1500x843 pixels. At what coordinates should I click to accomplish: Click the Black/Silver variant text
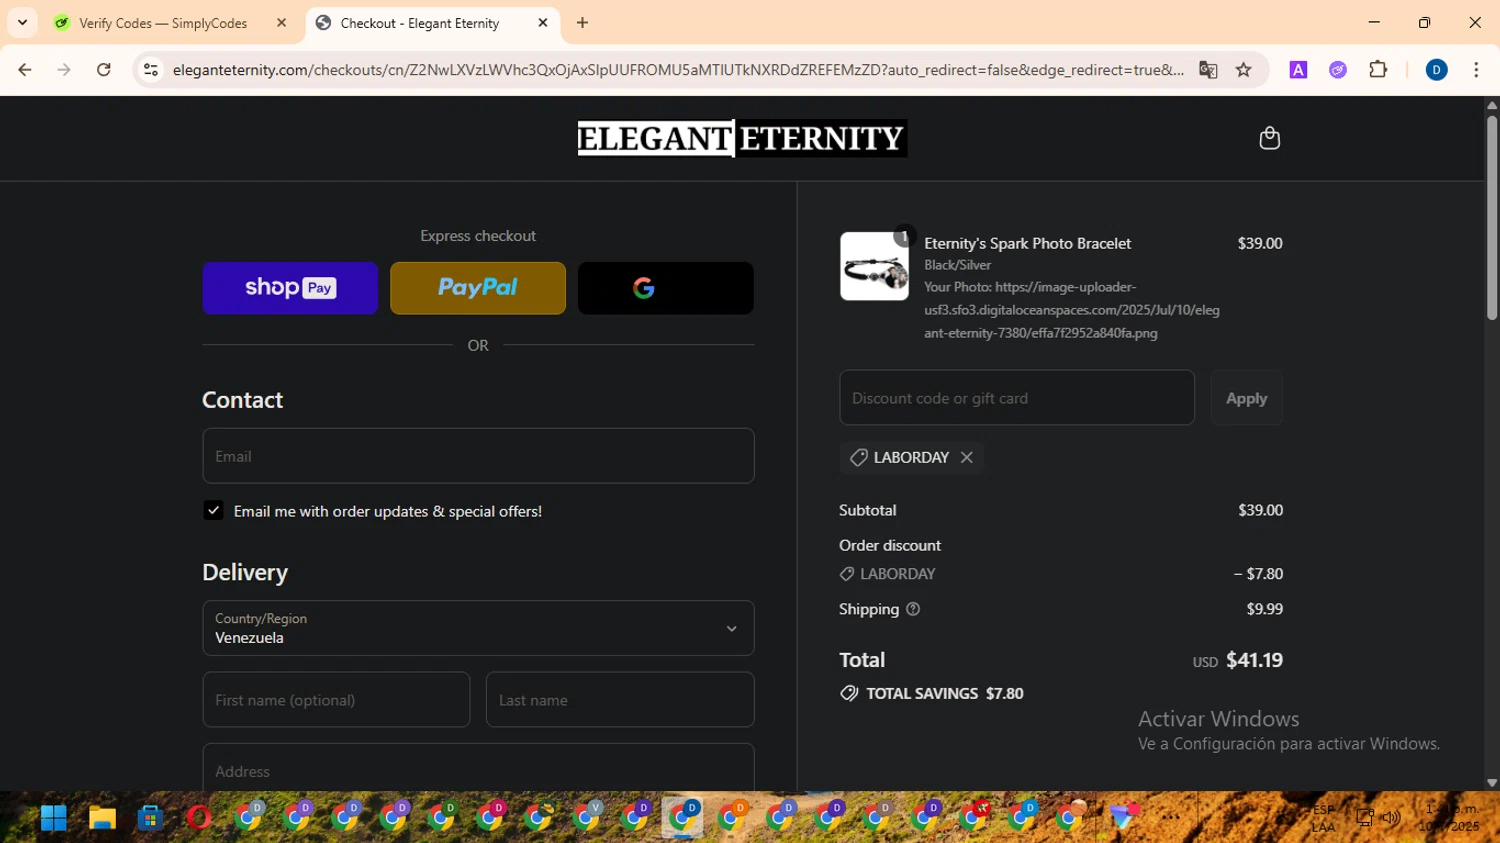(957, 265)
